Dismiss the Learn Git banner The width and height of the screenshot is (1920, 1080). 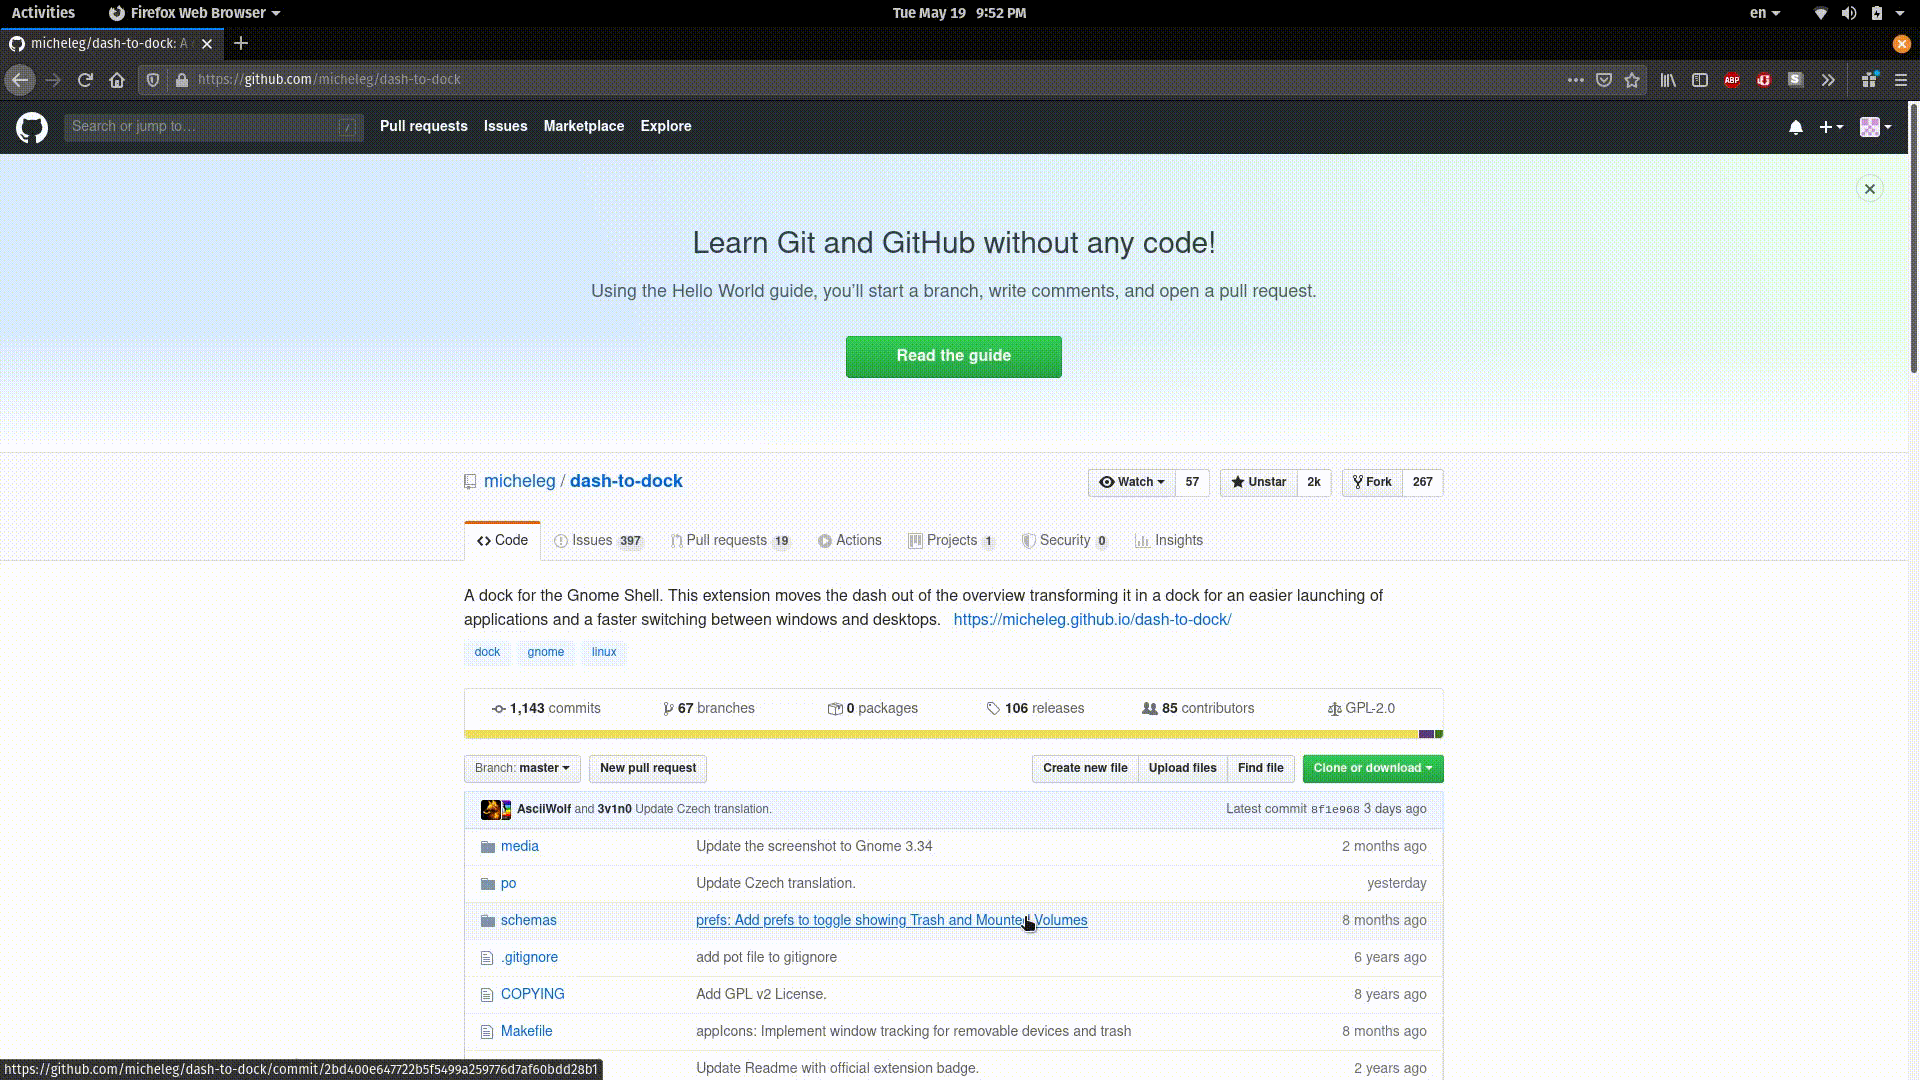coord(1870,189)
